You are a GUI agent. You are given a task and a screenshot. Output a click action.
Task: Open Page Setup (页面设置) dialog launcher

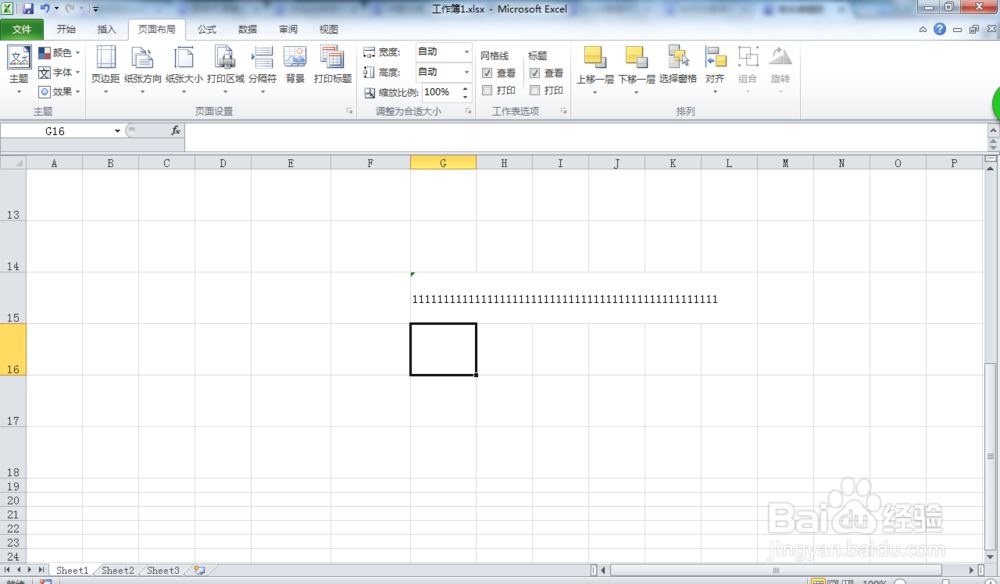349,111
